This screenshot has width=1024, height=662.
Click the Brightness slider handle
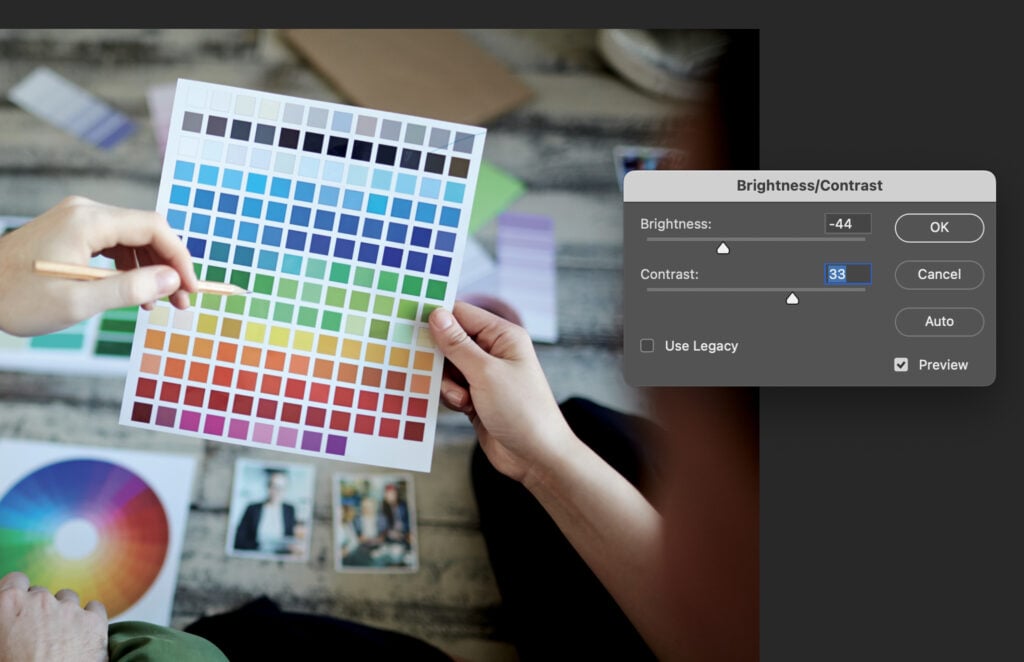point(723,248)
